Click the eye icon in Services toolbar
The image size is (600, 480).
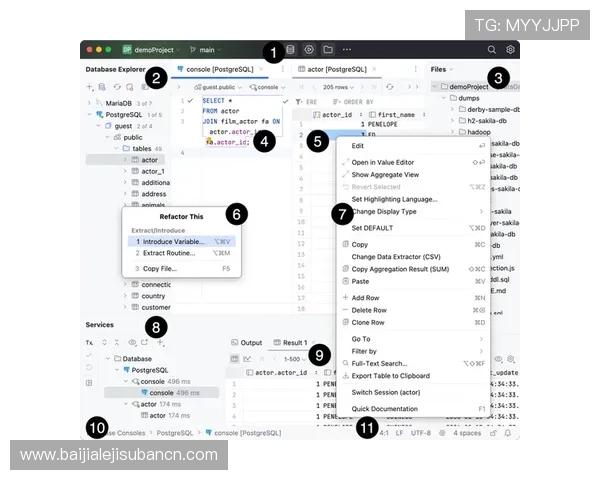[132, 342]
